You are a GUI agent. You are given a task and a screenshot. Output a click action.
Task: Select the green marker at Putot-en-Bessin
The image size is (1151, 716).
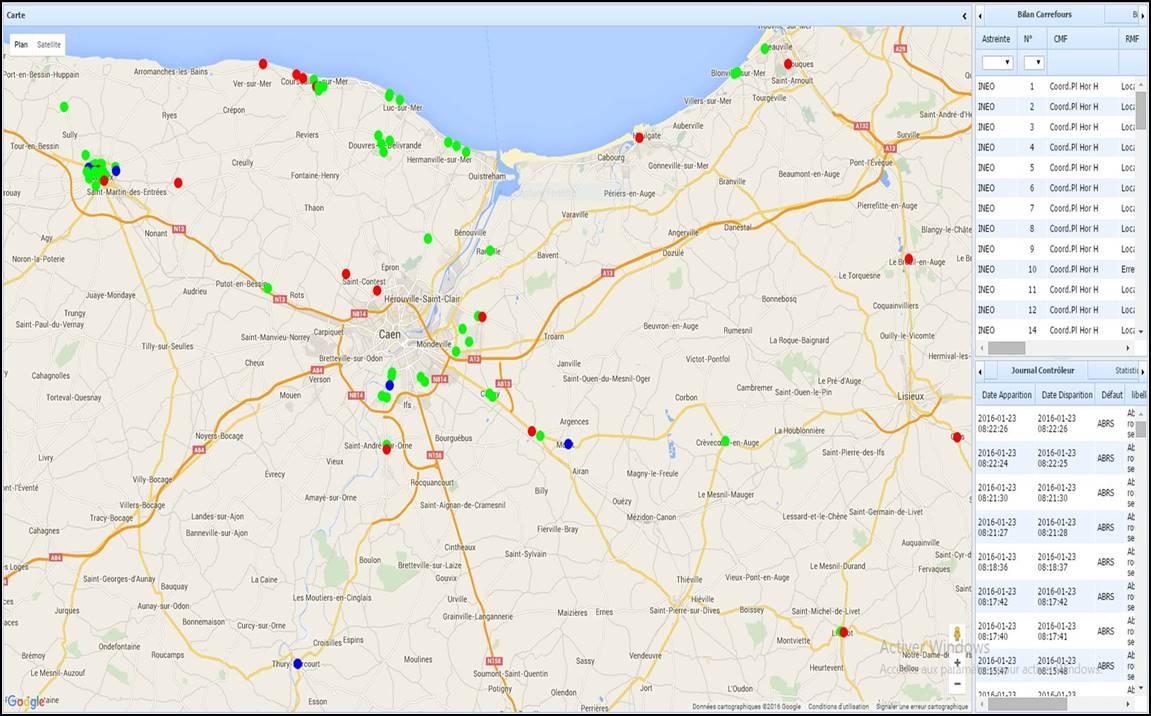point(267,288)
